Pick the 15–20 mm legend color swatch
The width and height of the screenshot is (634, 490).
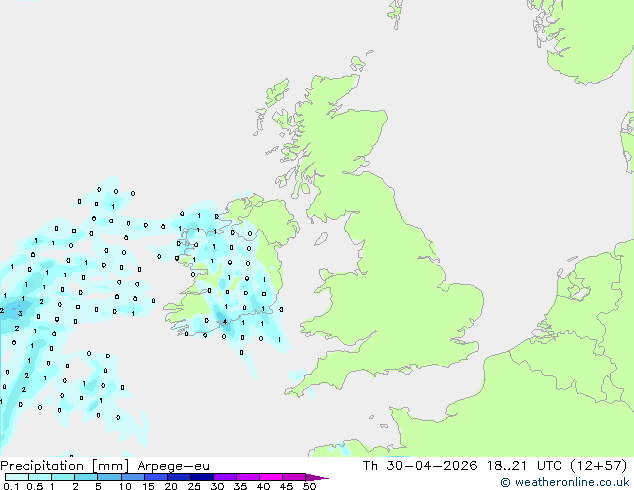pyautogui.click(x=156, y=477)
